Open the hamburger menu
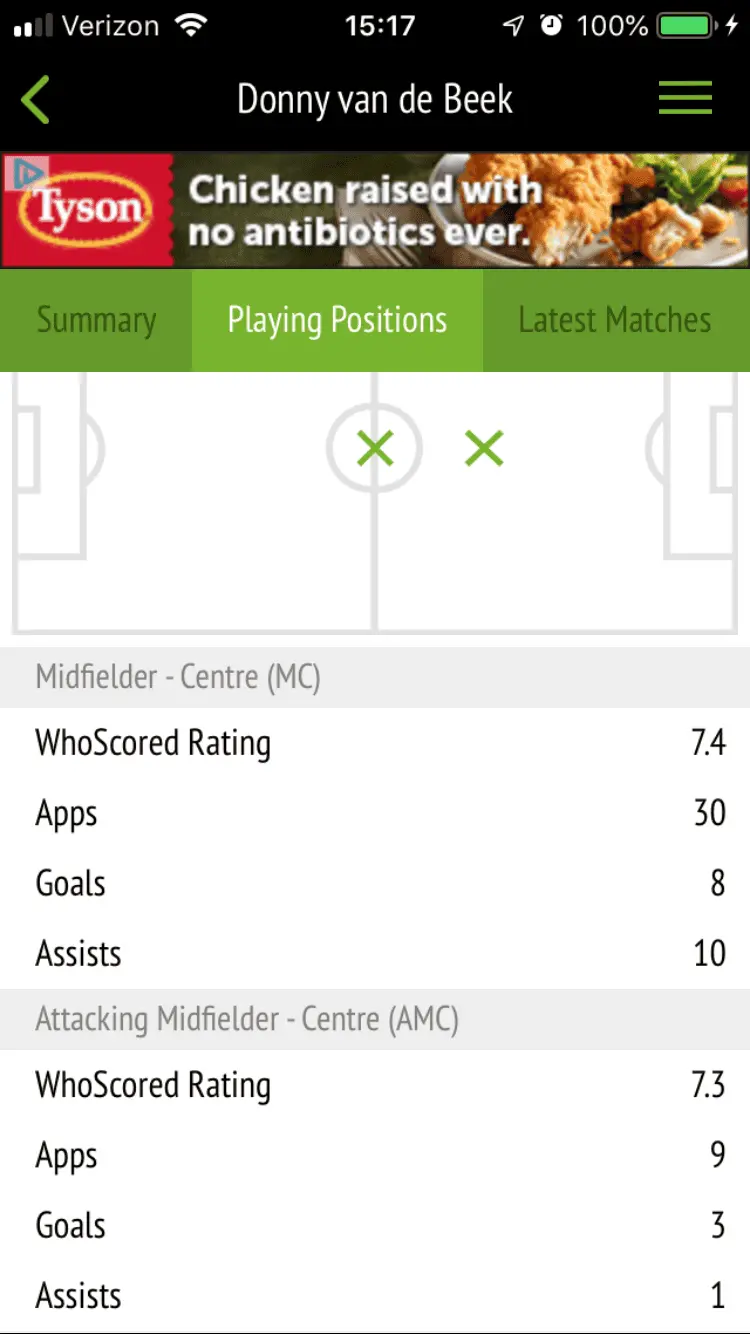Viewport: 750px width, 1334px height. tap(685, 98)
